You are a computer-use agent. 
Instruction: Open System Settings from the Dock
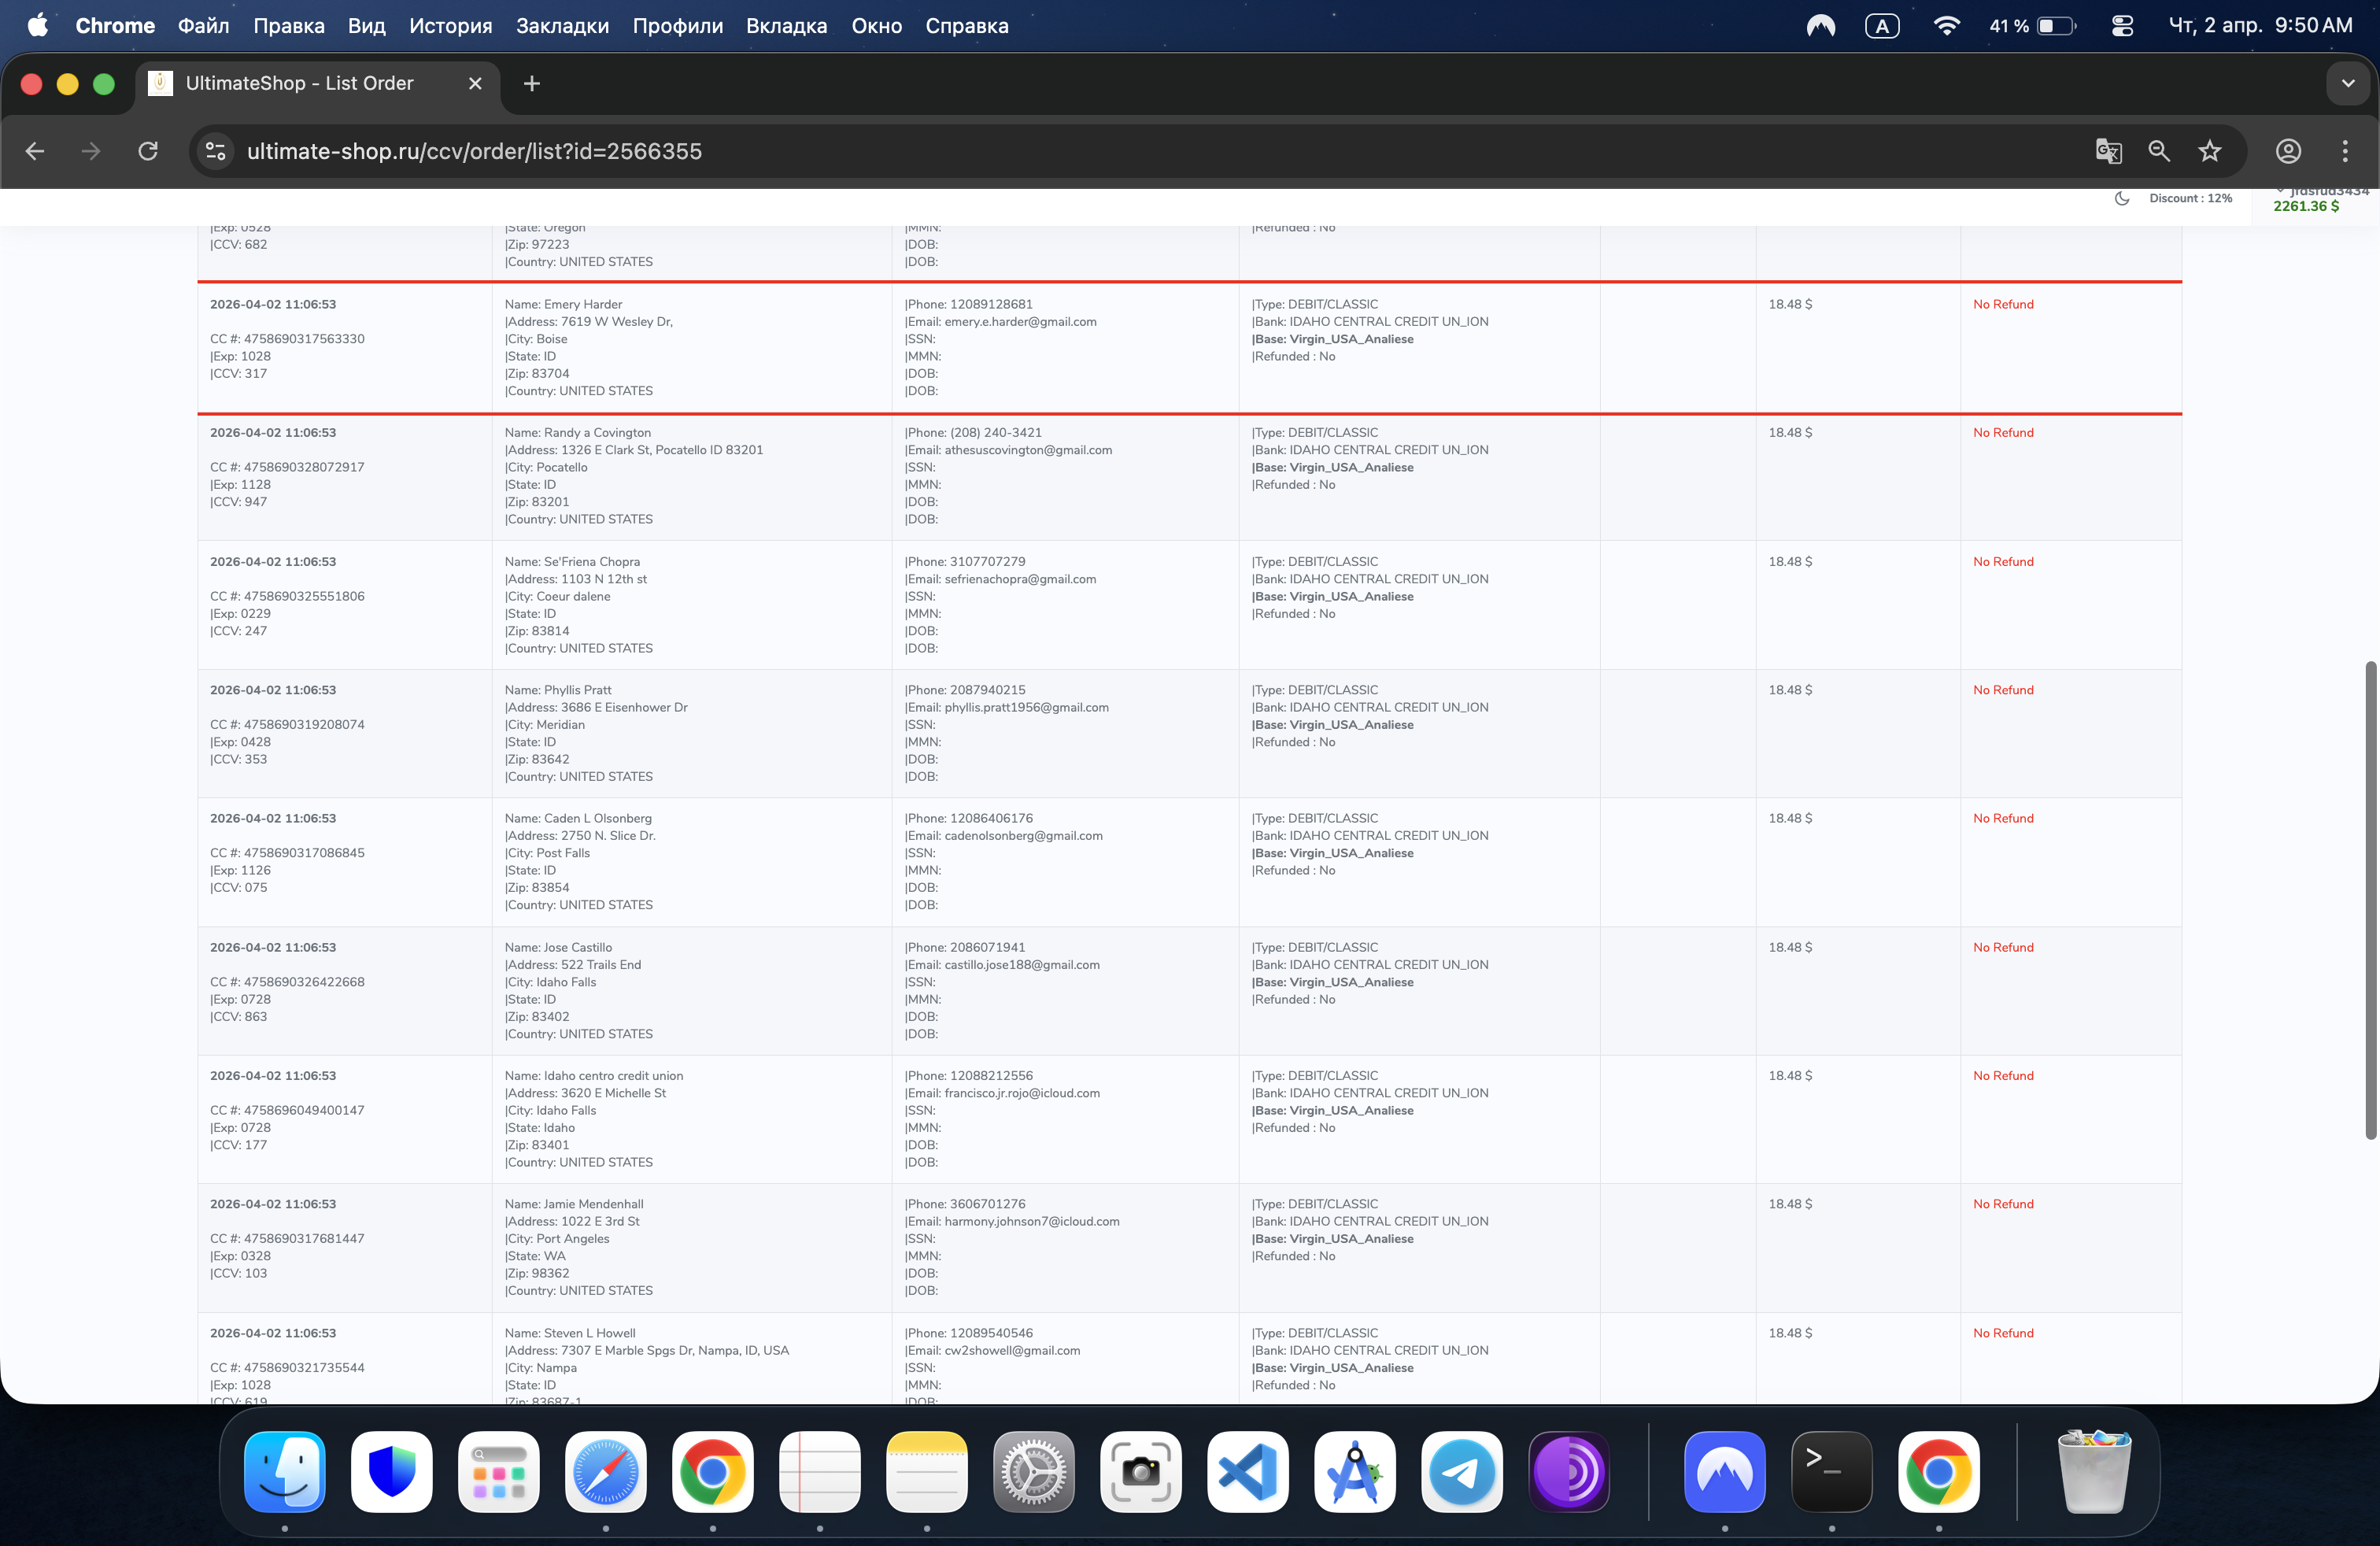1034,1471
